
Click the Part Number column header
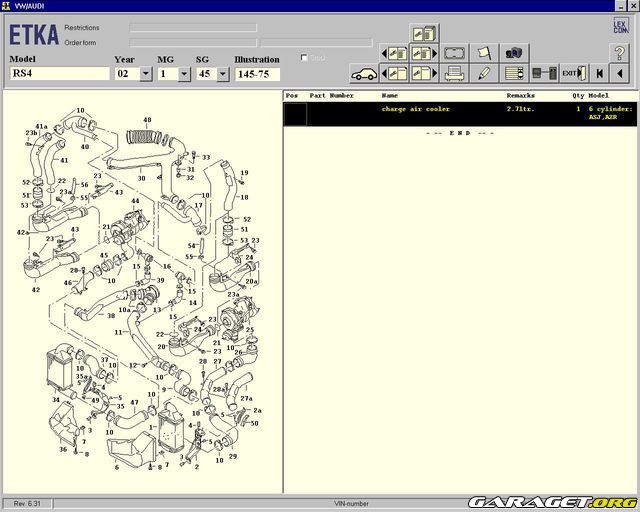[331, 96]
